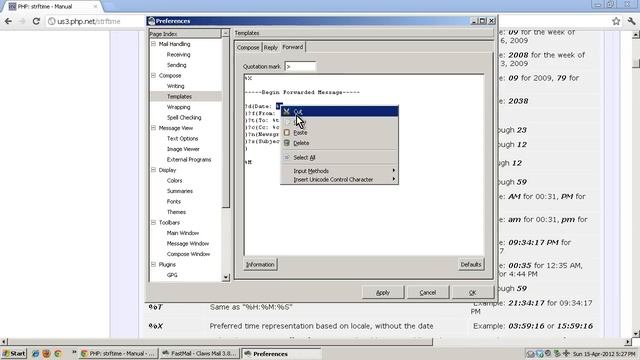Choose Select All from context menu
The height and width of the screenshot is (360, 640).
tap(339, 158)
